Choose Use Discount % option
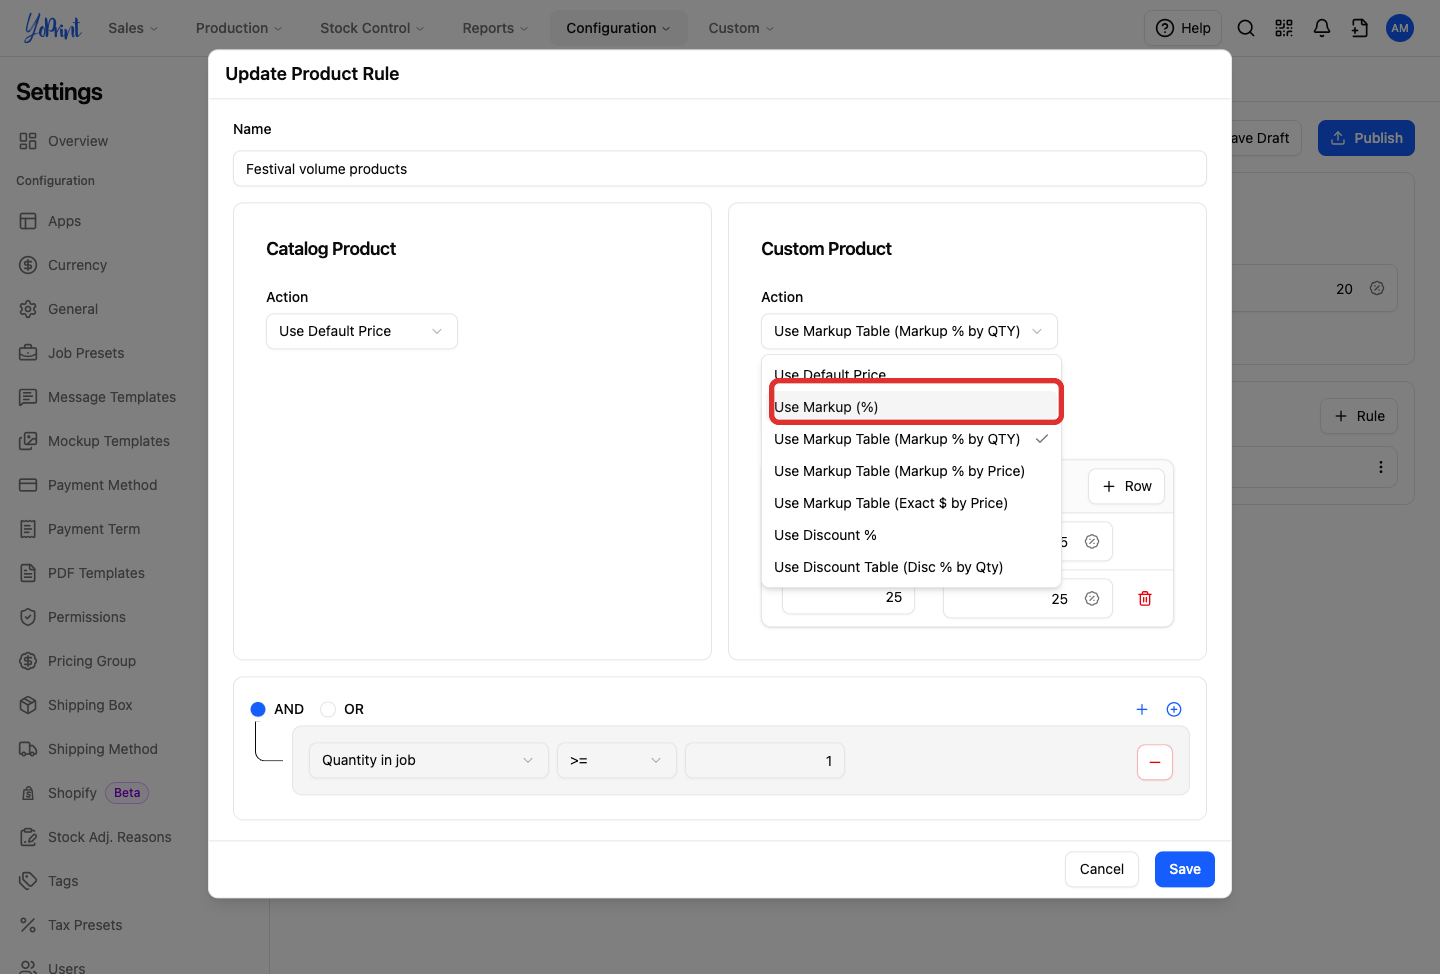The image size is (1440, 974). [x=911, y=535]
